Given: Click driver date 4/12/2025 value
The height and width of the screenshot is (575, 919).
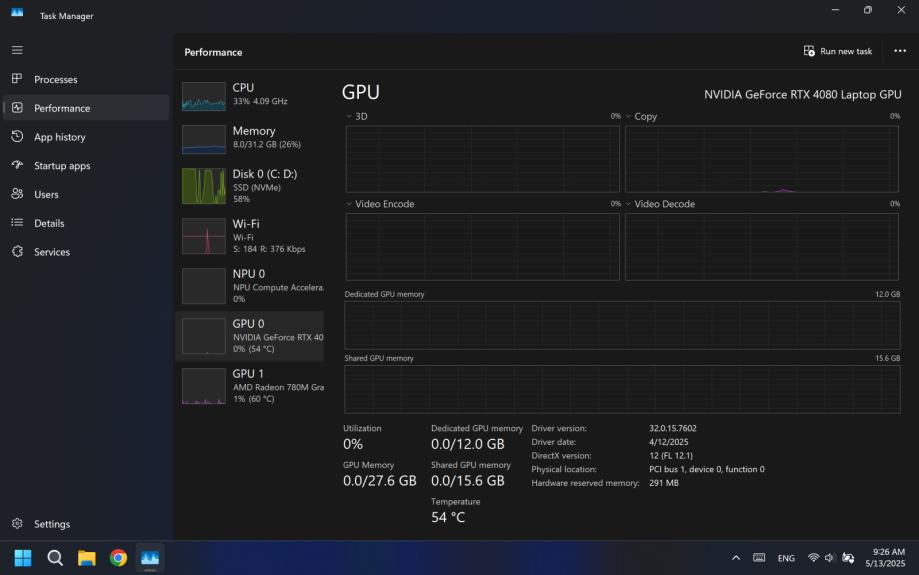Looking at the screenshot, I should tap(668, 442).
